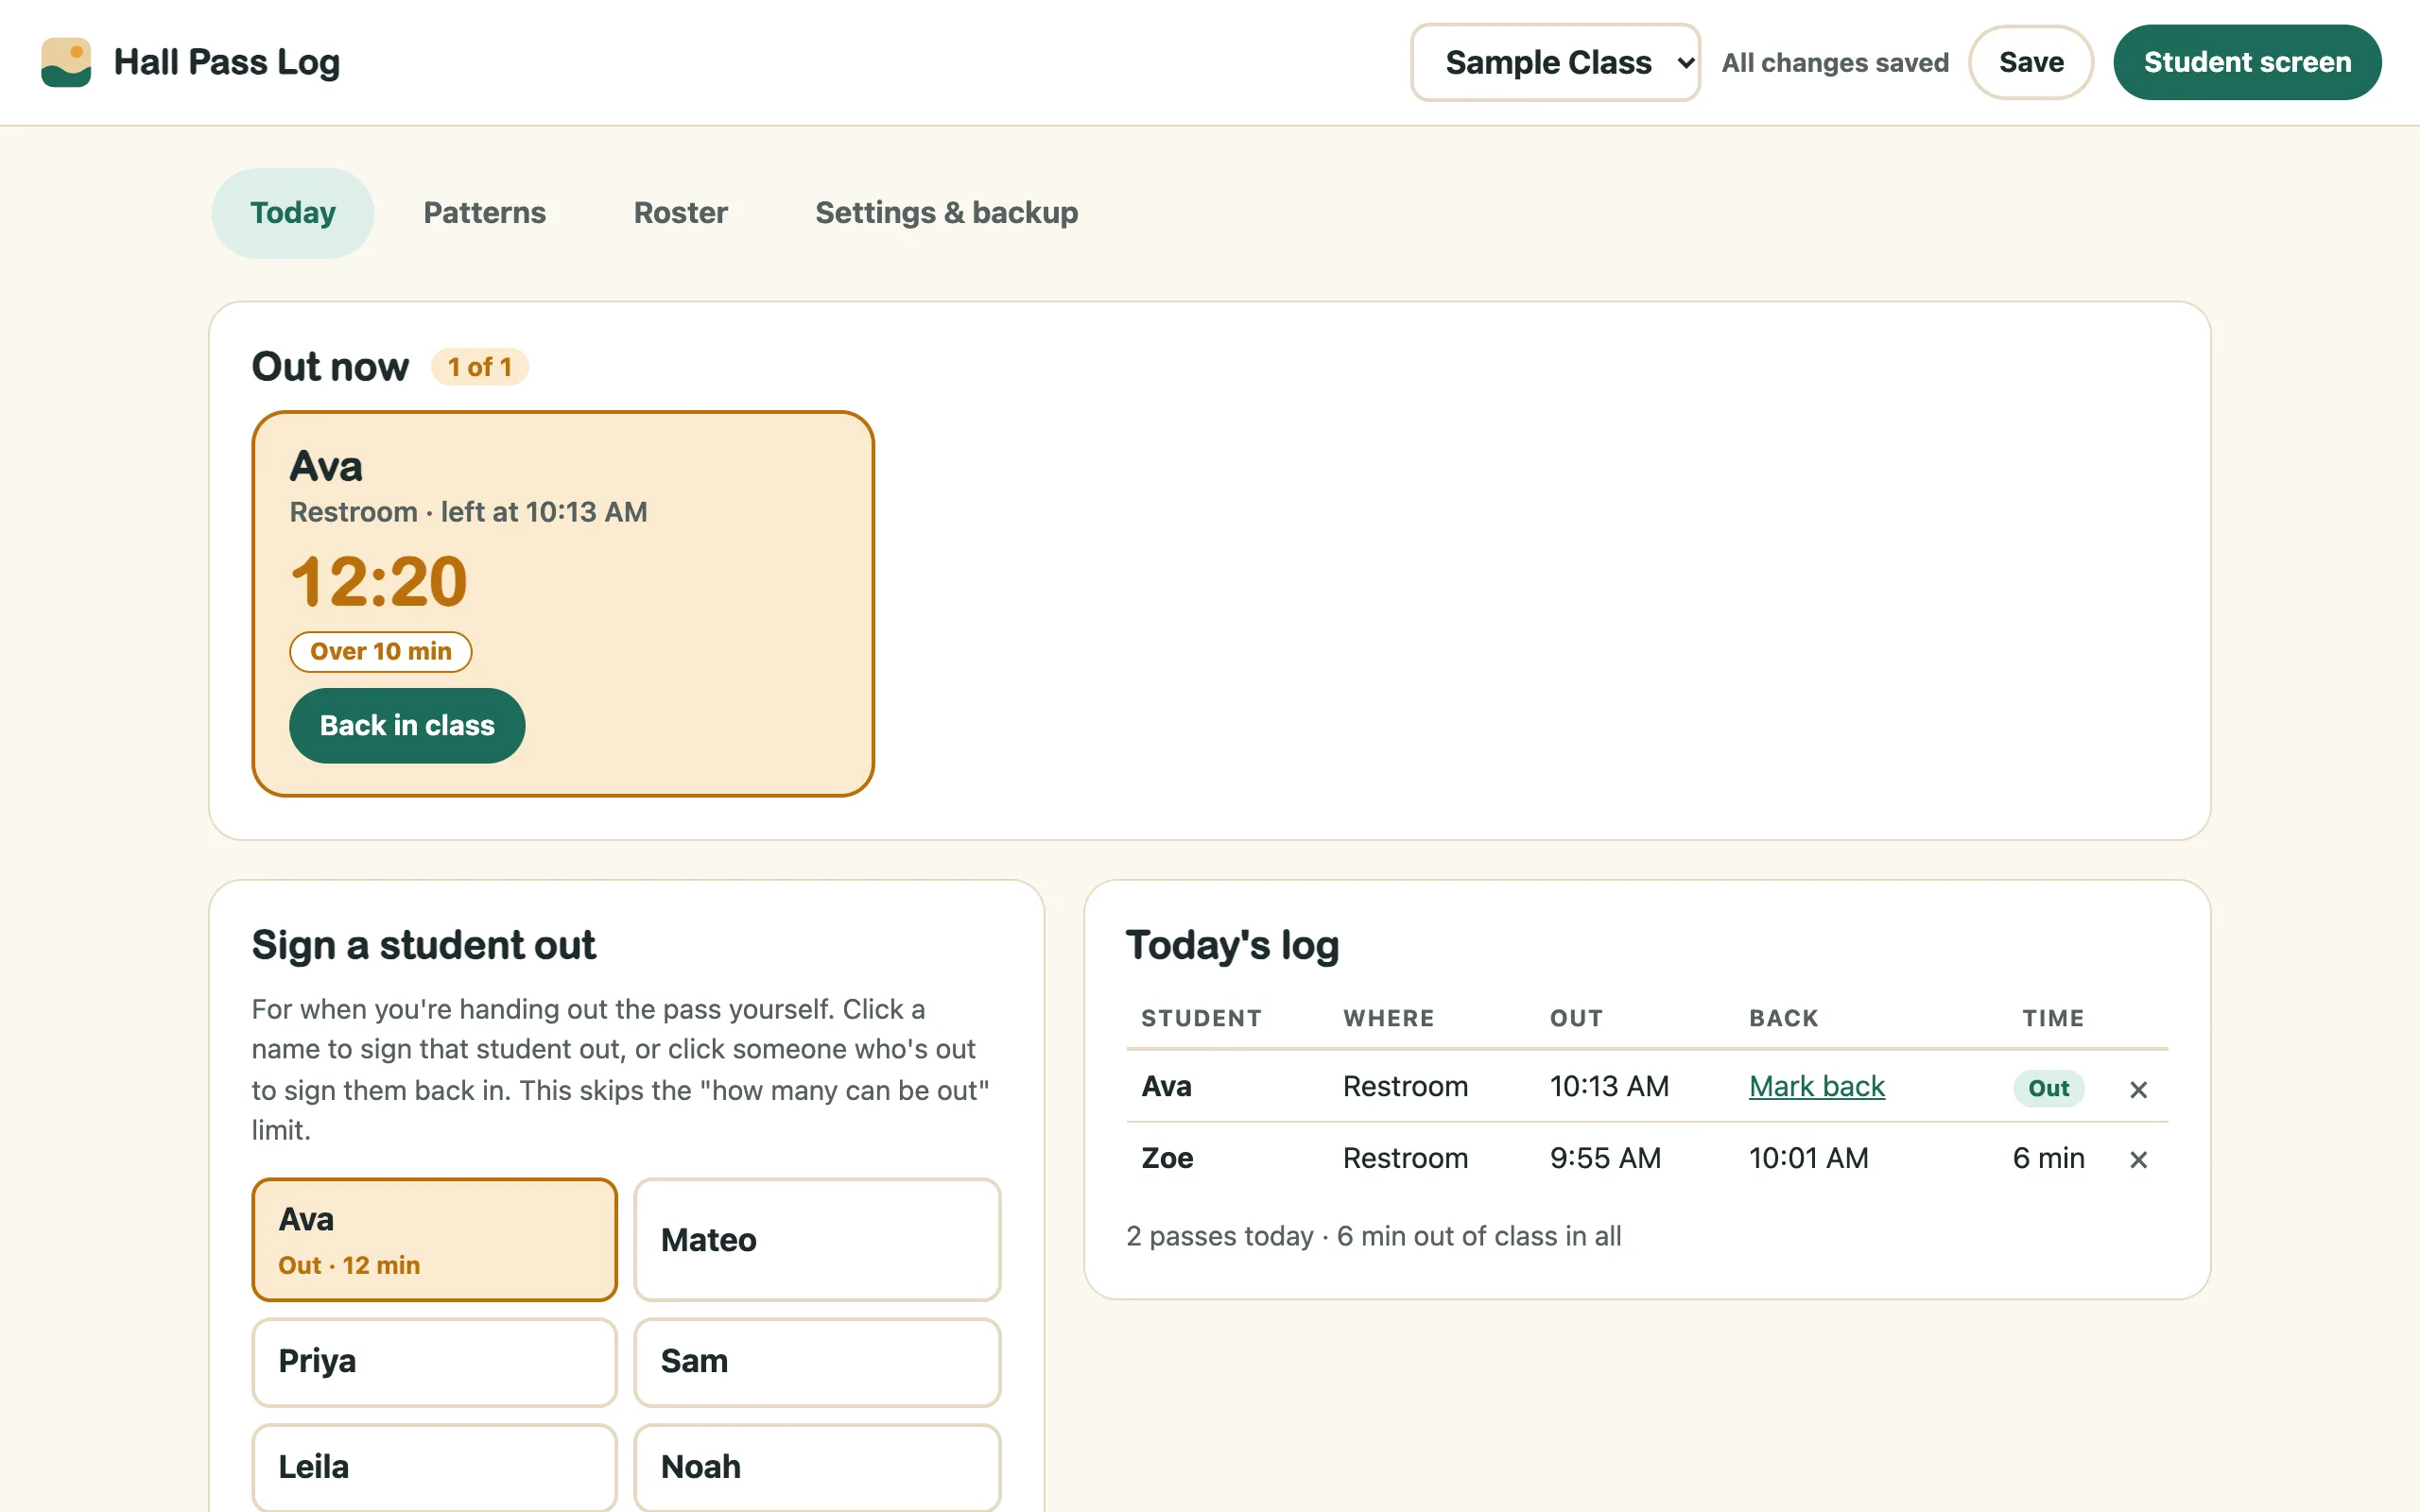Image resolution: width=2420 pixels, height=1512 pixels.
Task: Click the Out status badge in Ava's row
Action: (x=2048, y=1088)
